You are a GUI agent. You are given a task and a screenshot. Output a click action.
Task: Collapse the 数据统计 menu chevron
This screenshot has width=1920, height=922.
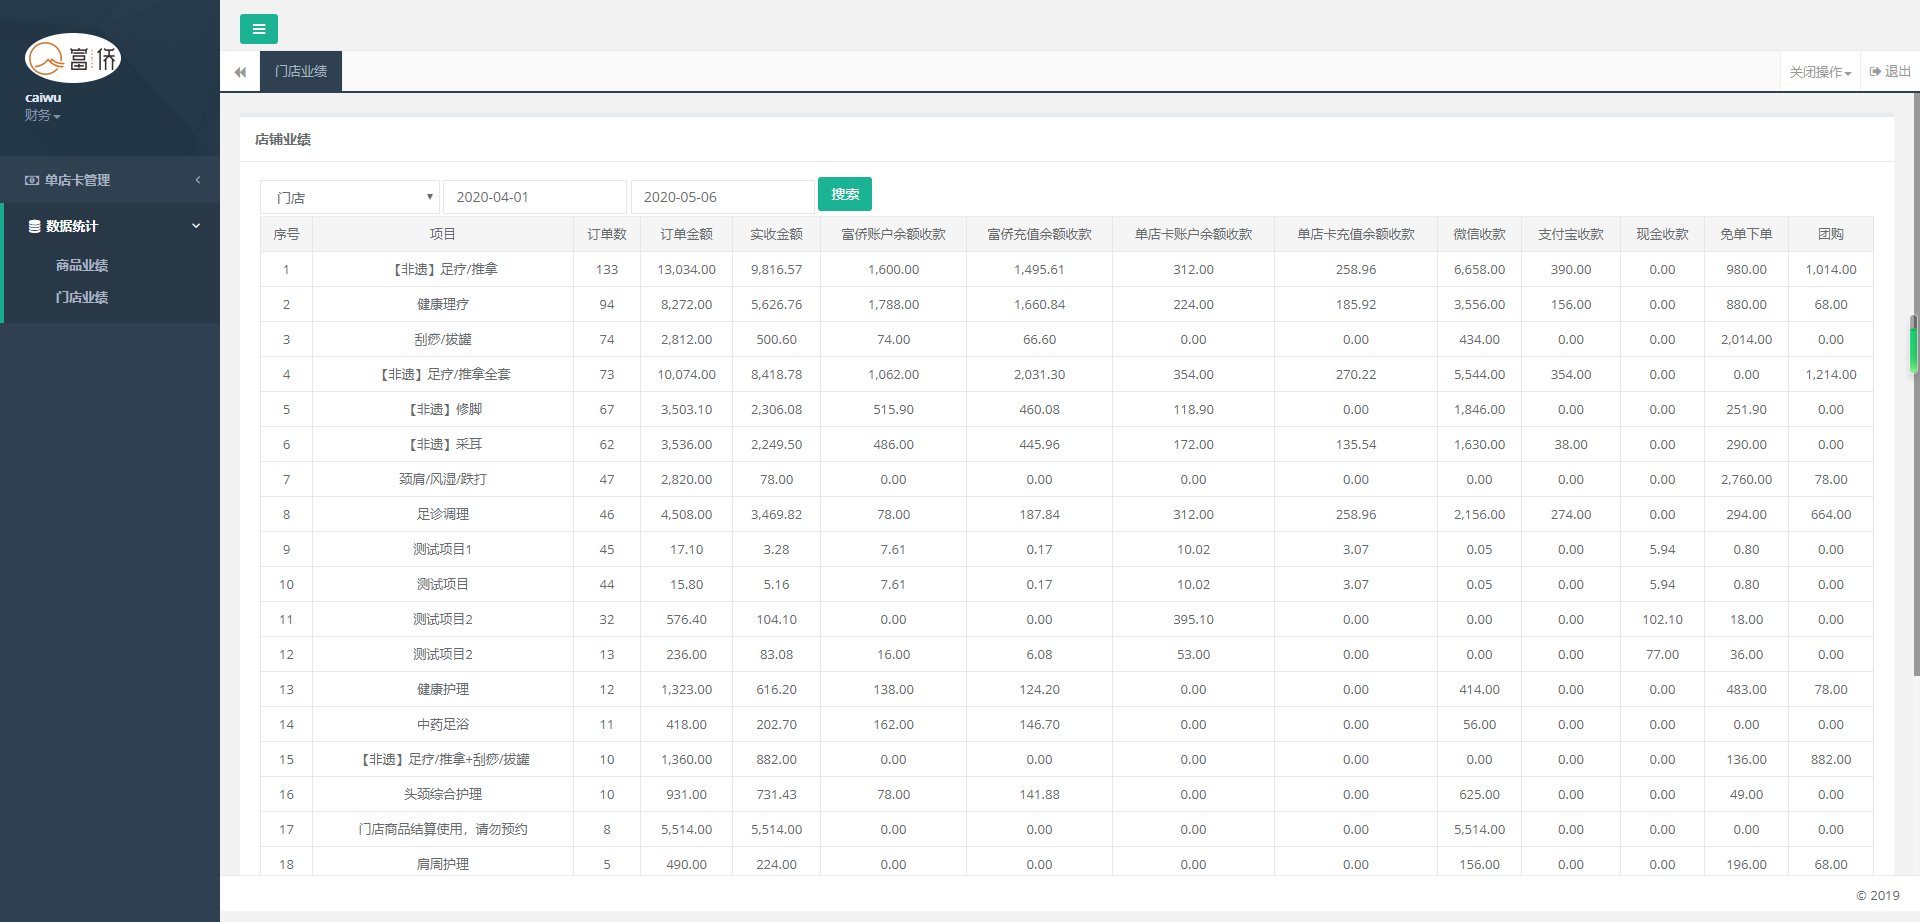[x=196, y=226]
